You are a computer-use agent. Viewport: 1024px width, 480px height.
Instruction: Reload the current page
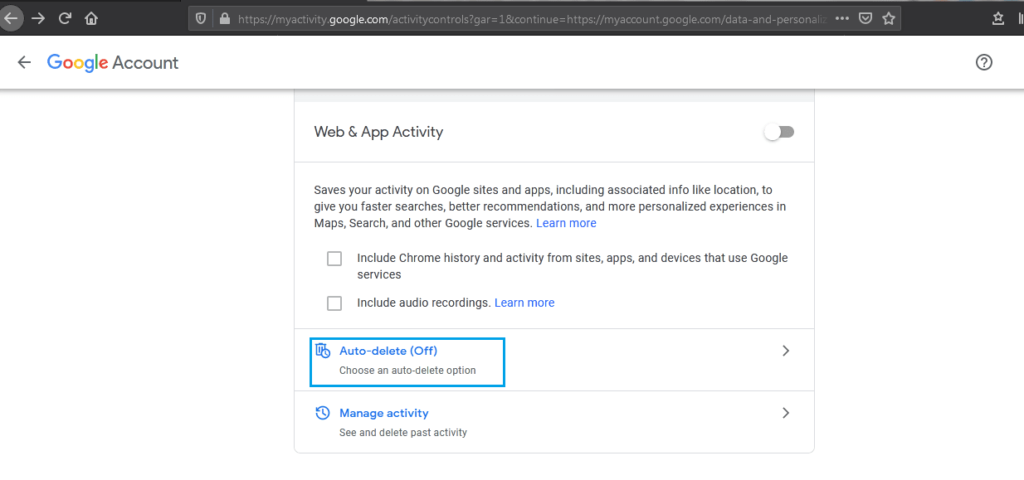(x=65, y=18)
